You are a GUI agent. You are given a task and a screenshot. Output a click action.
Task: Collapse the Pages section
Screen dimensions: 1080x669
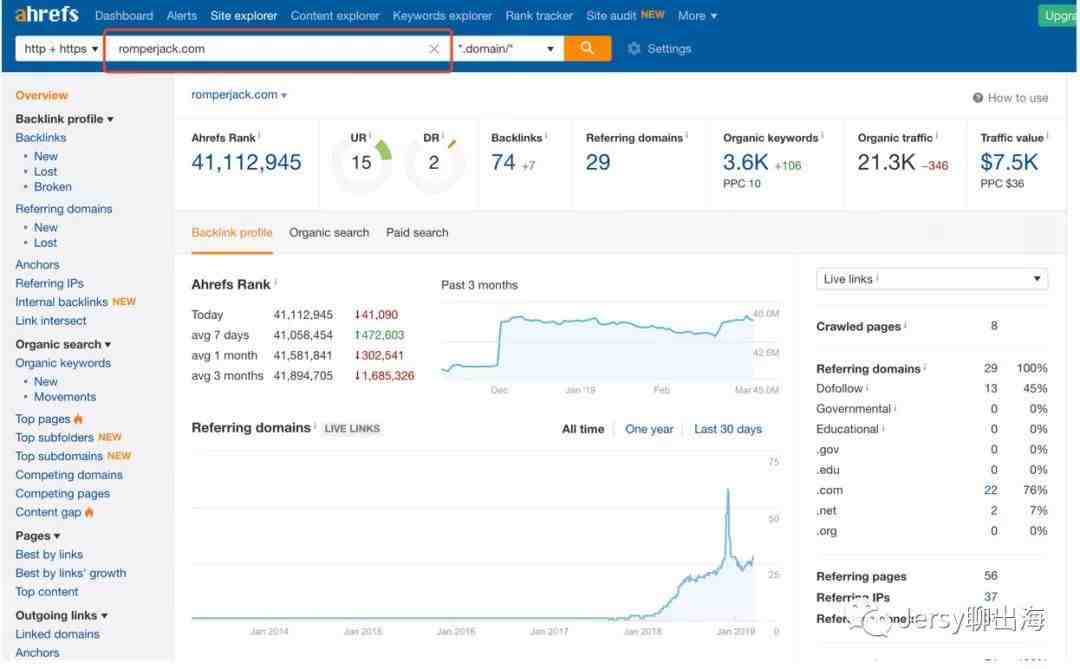[37, 536]
